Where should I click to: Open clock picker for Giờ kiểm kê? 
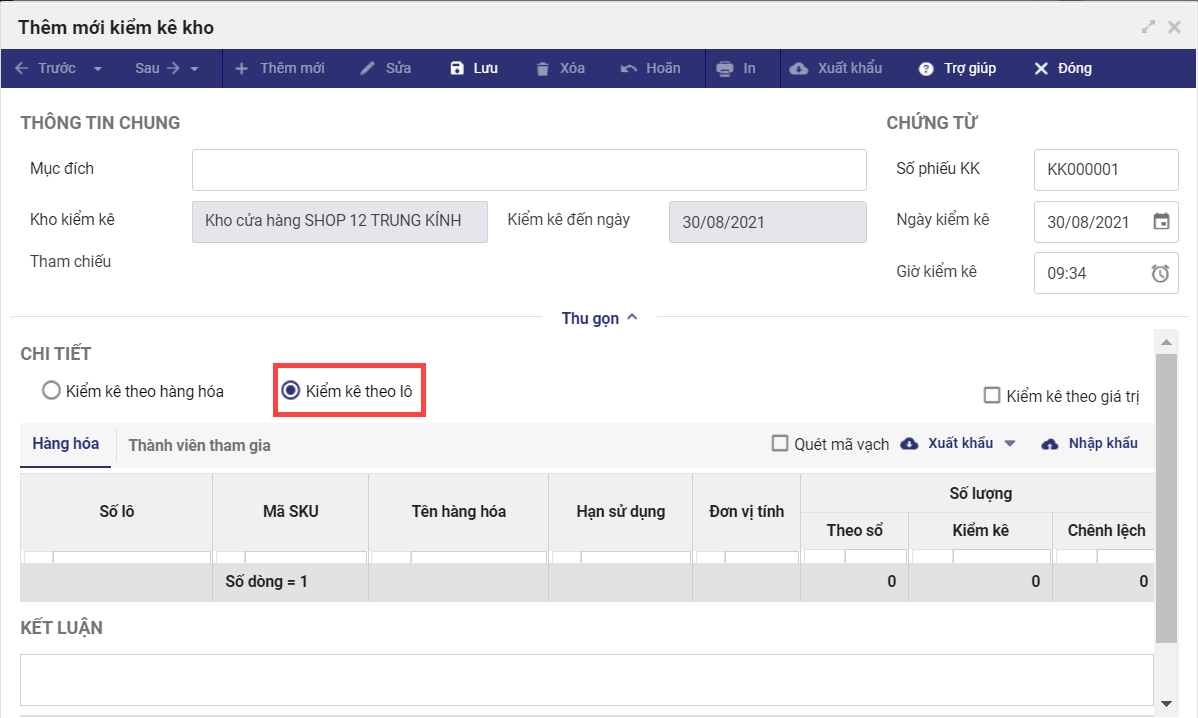[x=1160, y=273]
